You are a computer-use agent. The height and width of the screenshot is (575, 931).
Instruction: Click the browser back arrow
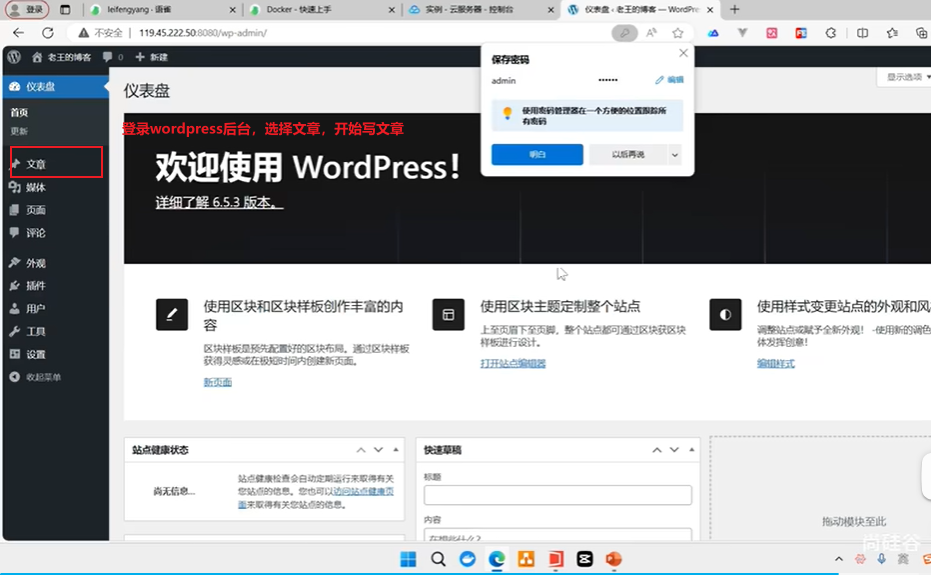tap(18, 33)
